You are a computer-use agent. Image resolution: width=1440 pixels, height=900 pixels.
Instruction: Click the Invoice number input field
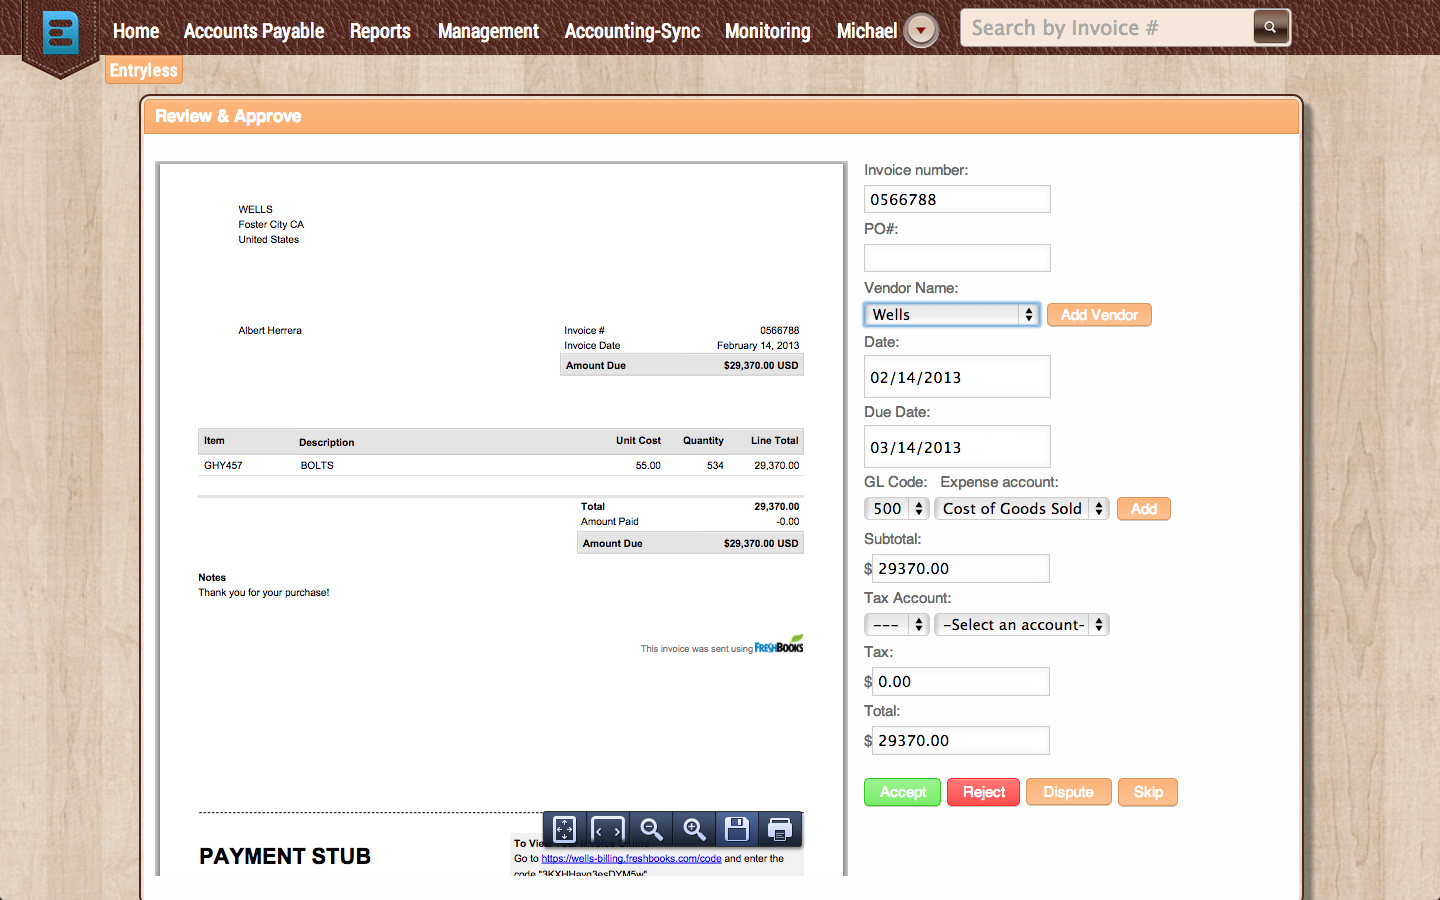point(957,199)
